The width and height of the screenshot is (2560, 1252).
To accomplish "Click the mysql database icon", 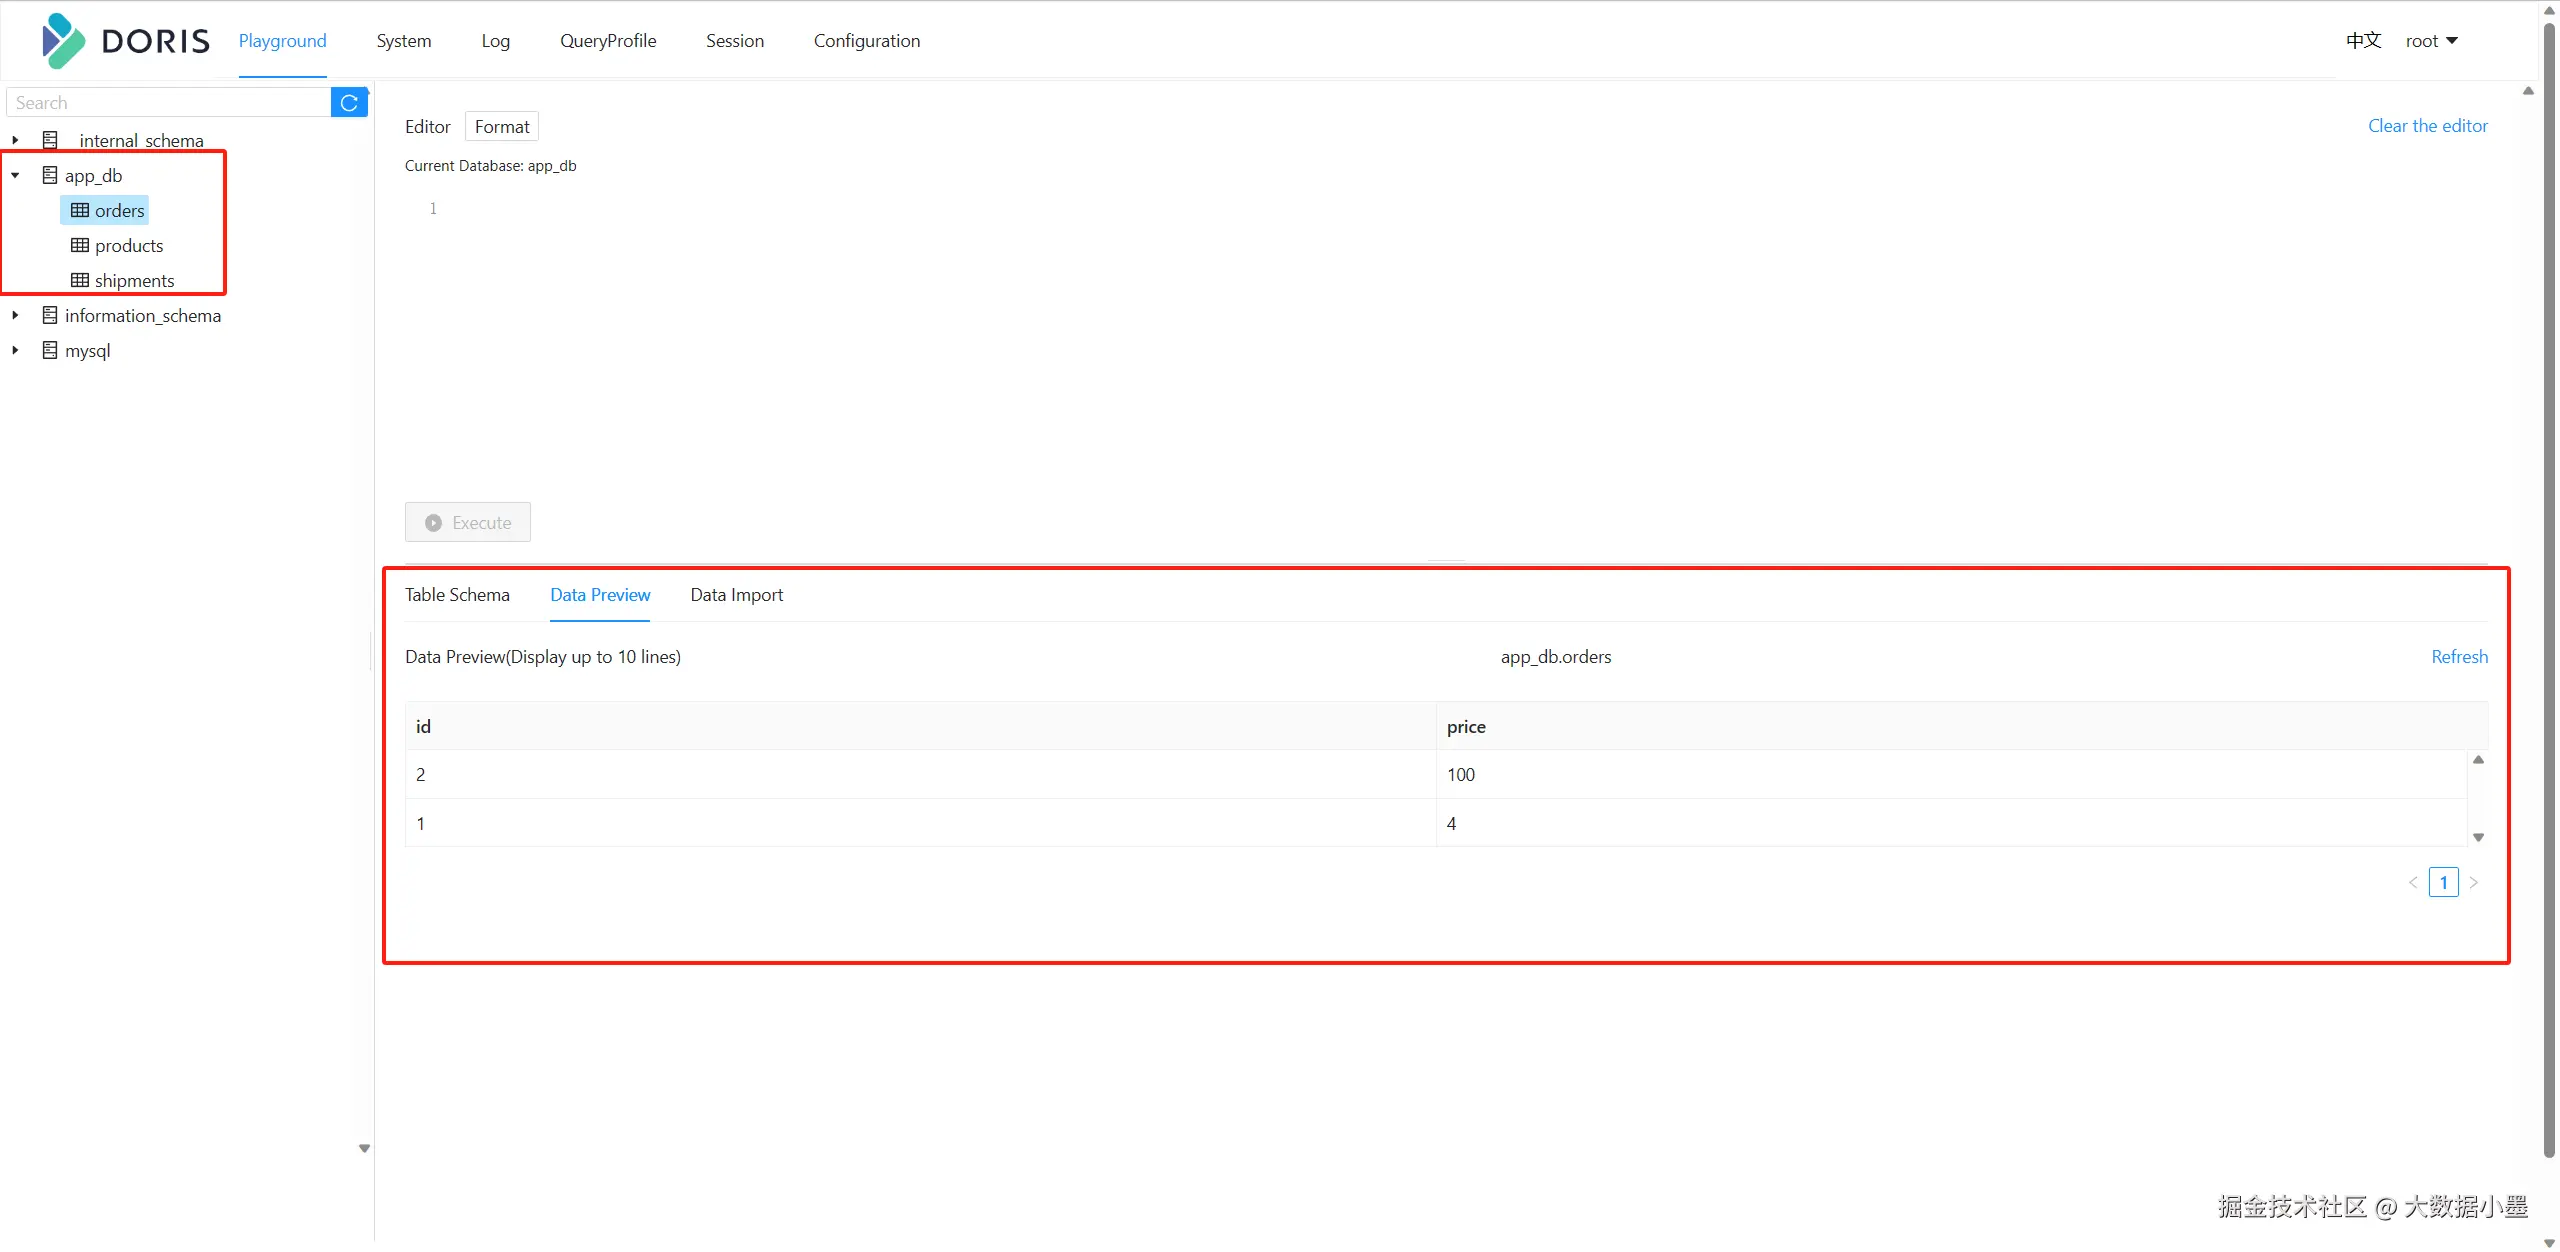I will pos(50,350).
